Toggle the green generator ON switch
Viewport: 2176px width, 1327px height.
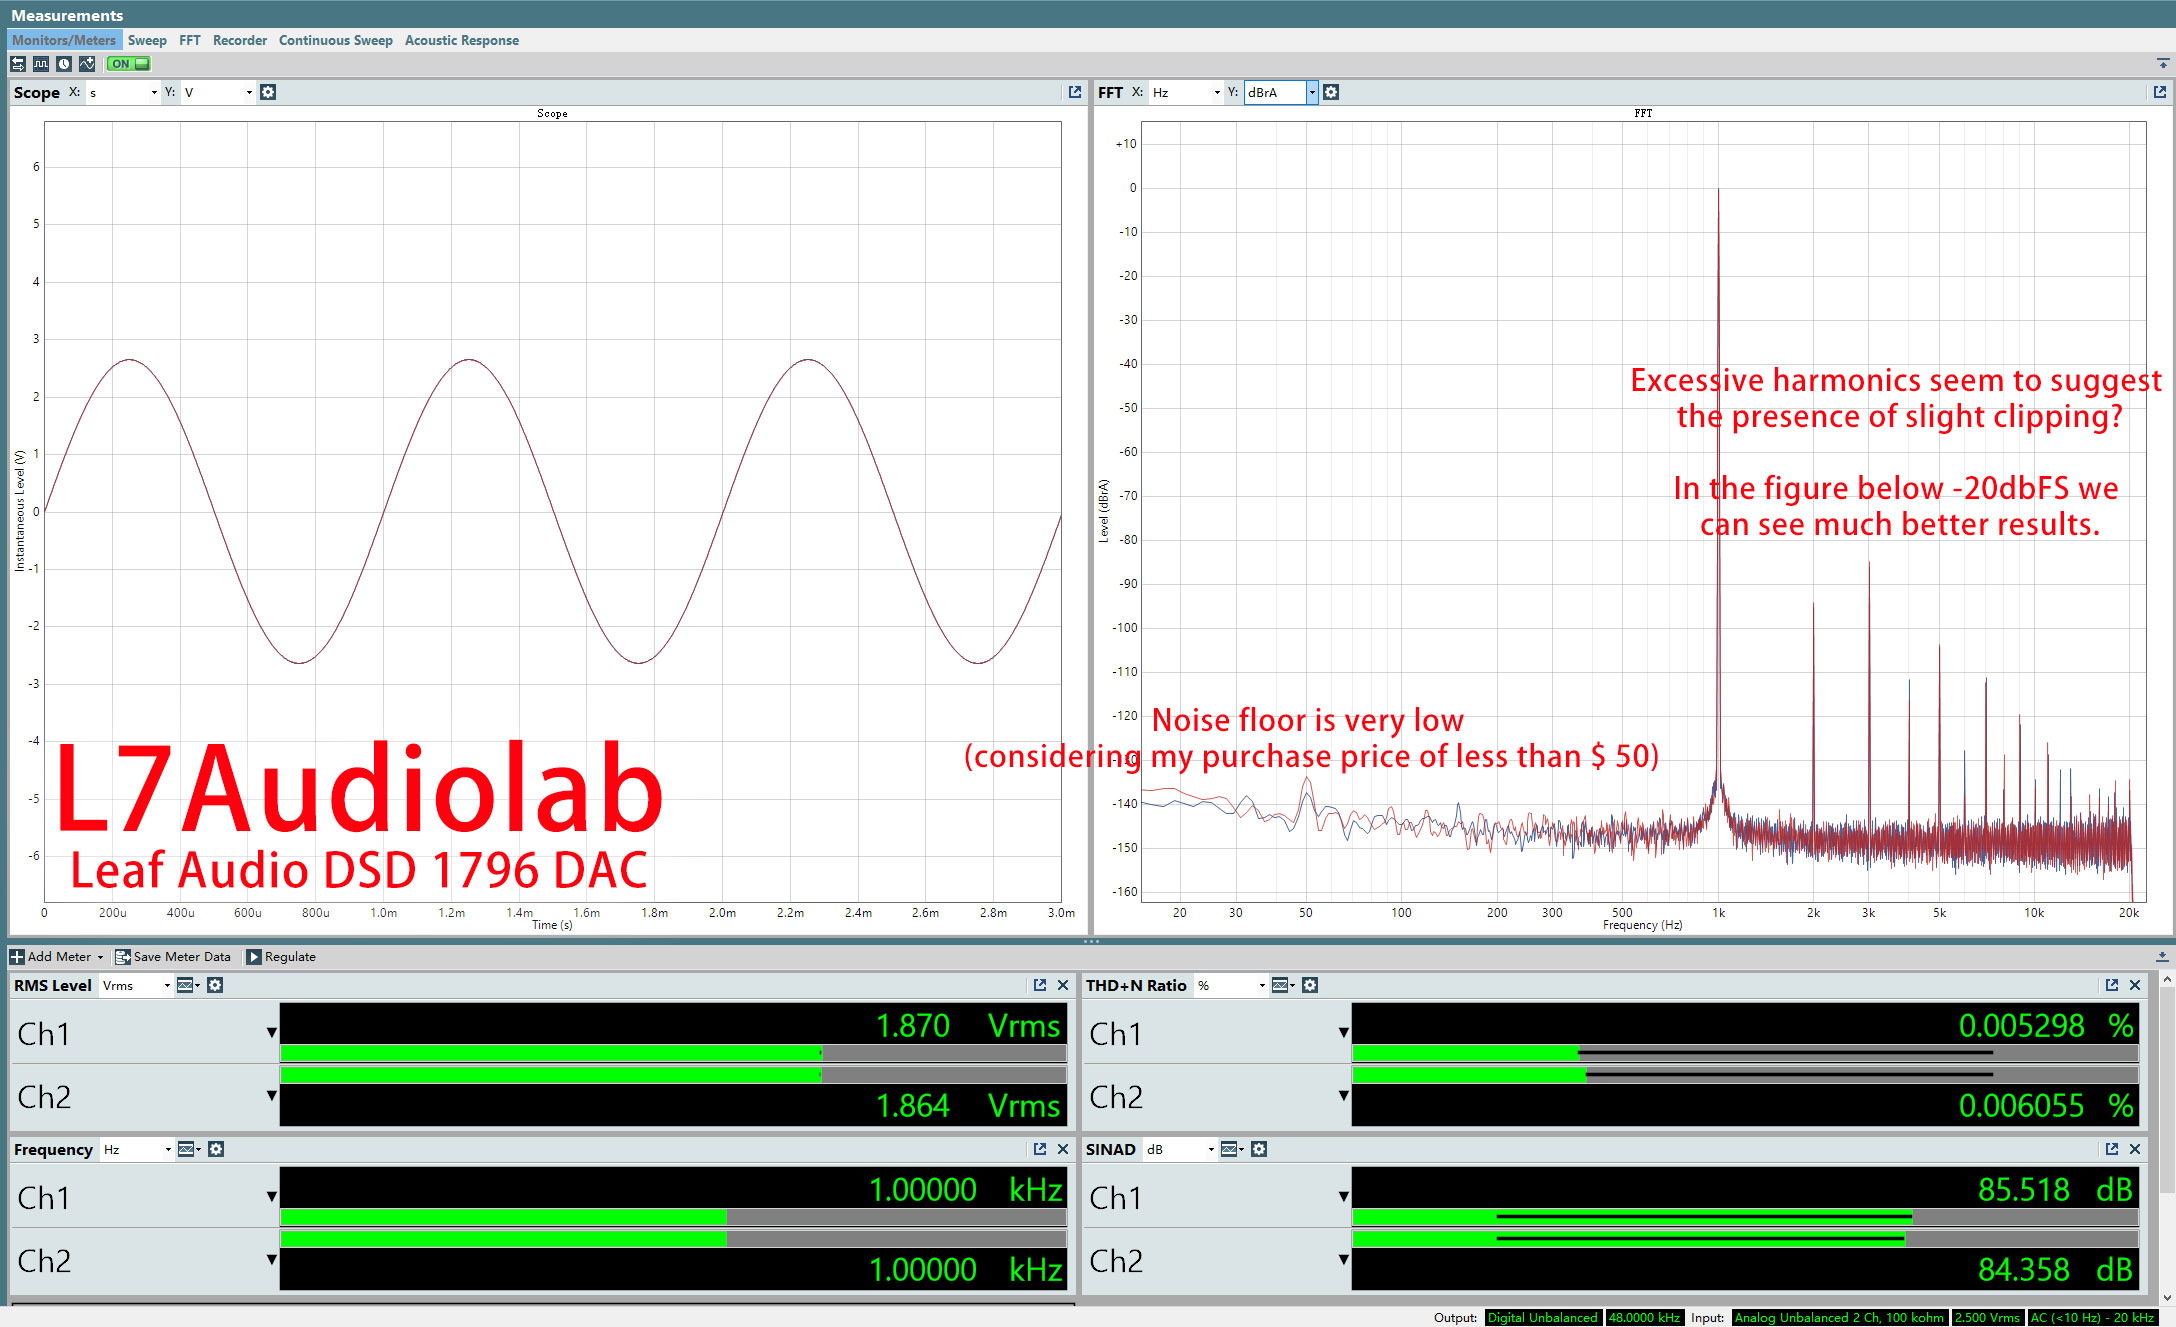(129, 64)
